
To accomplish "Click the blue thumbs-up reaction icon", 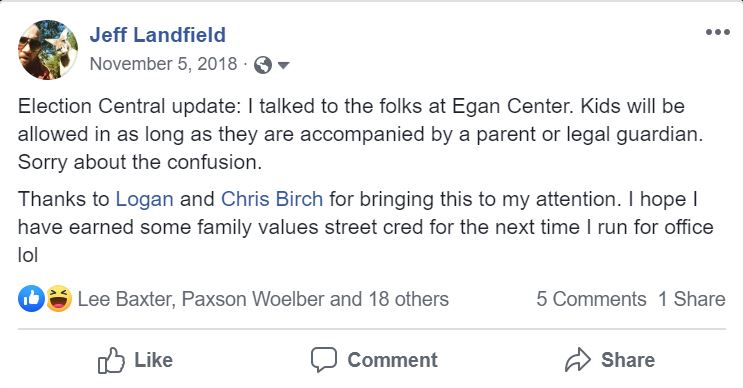I will (x=31, y=299).
